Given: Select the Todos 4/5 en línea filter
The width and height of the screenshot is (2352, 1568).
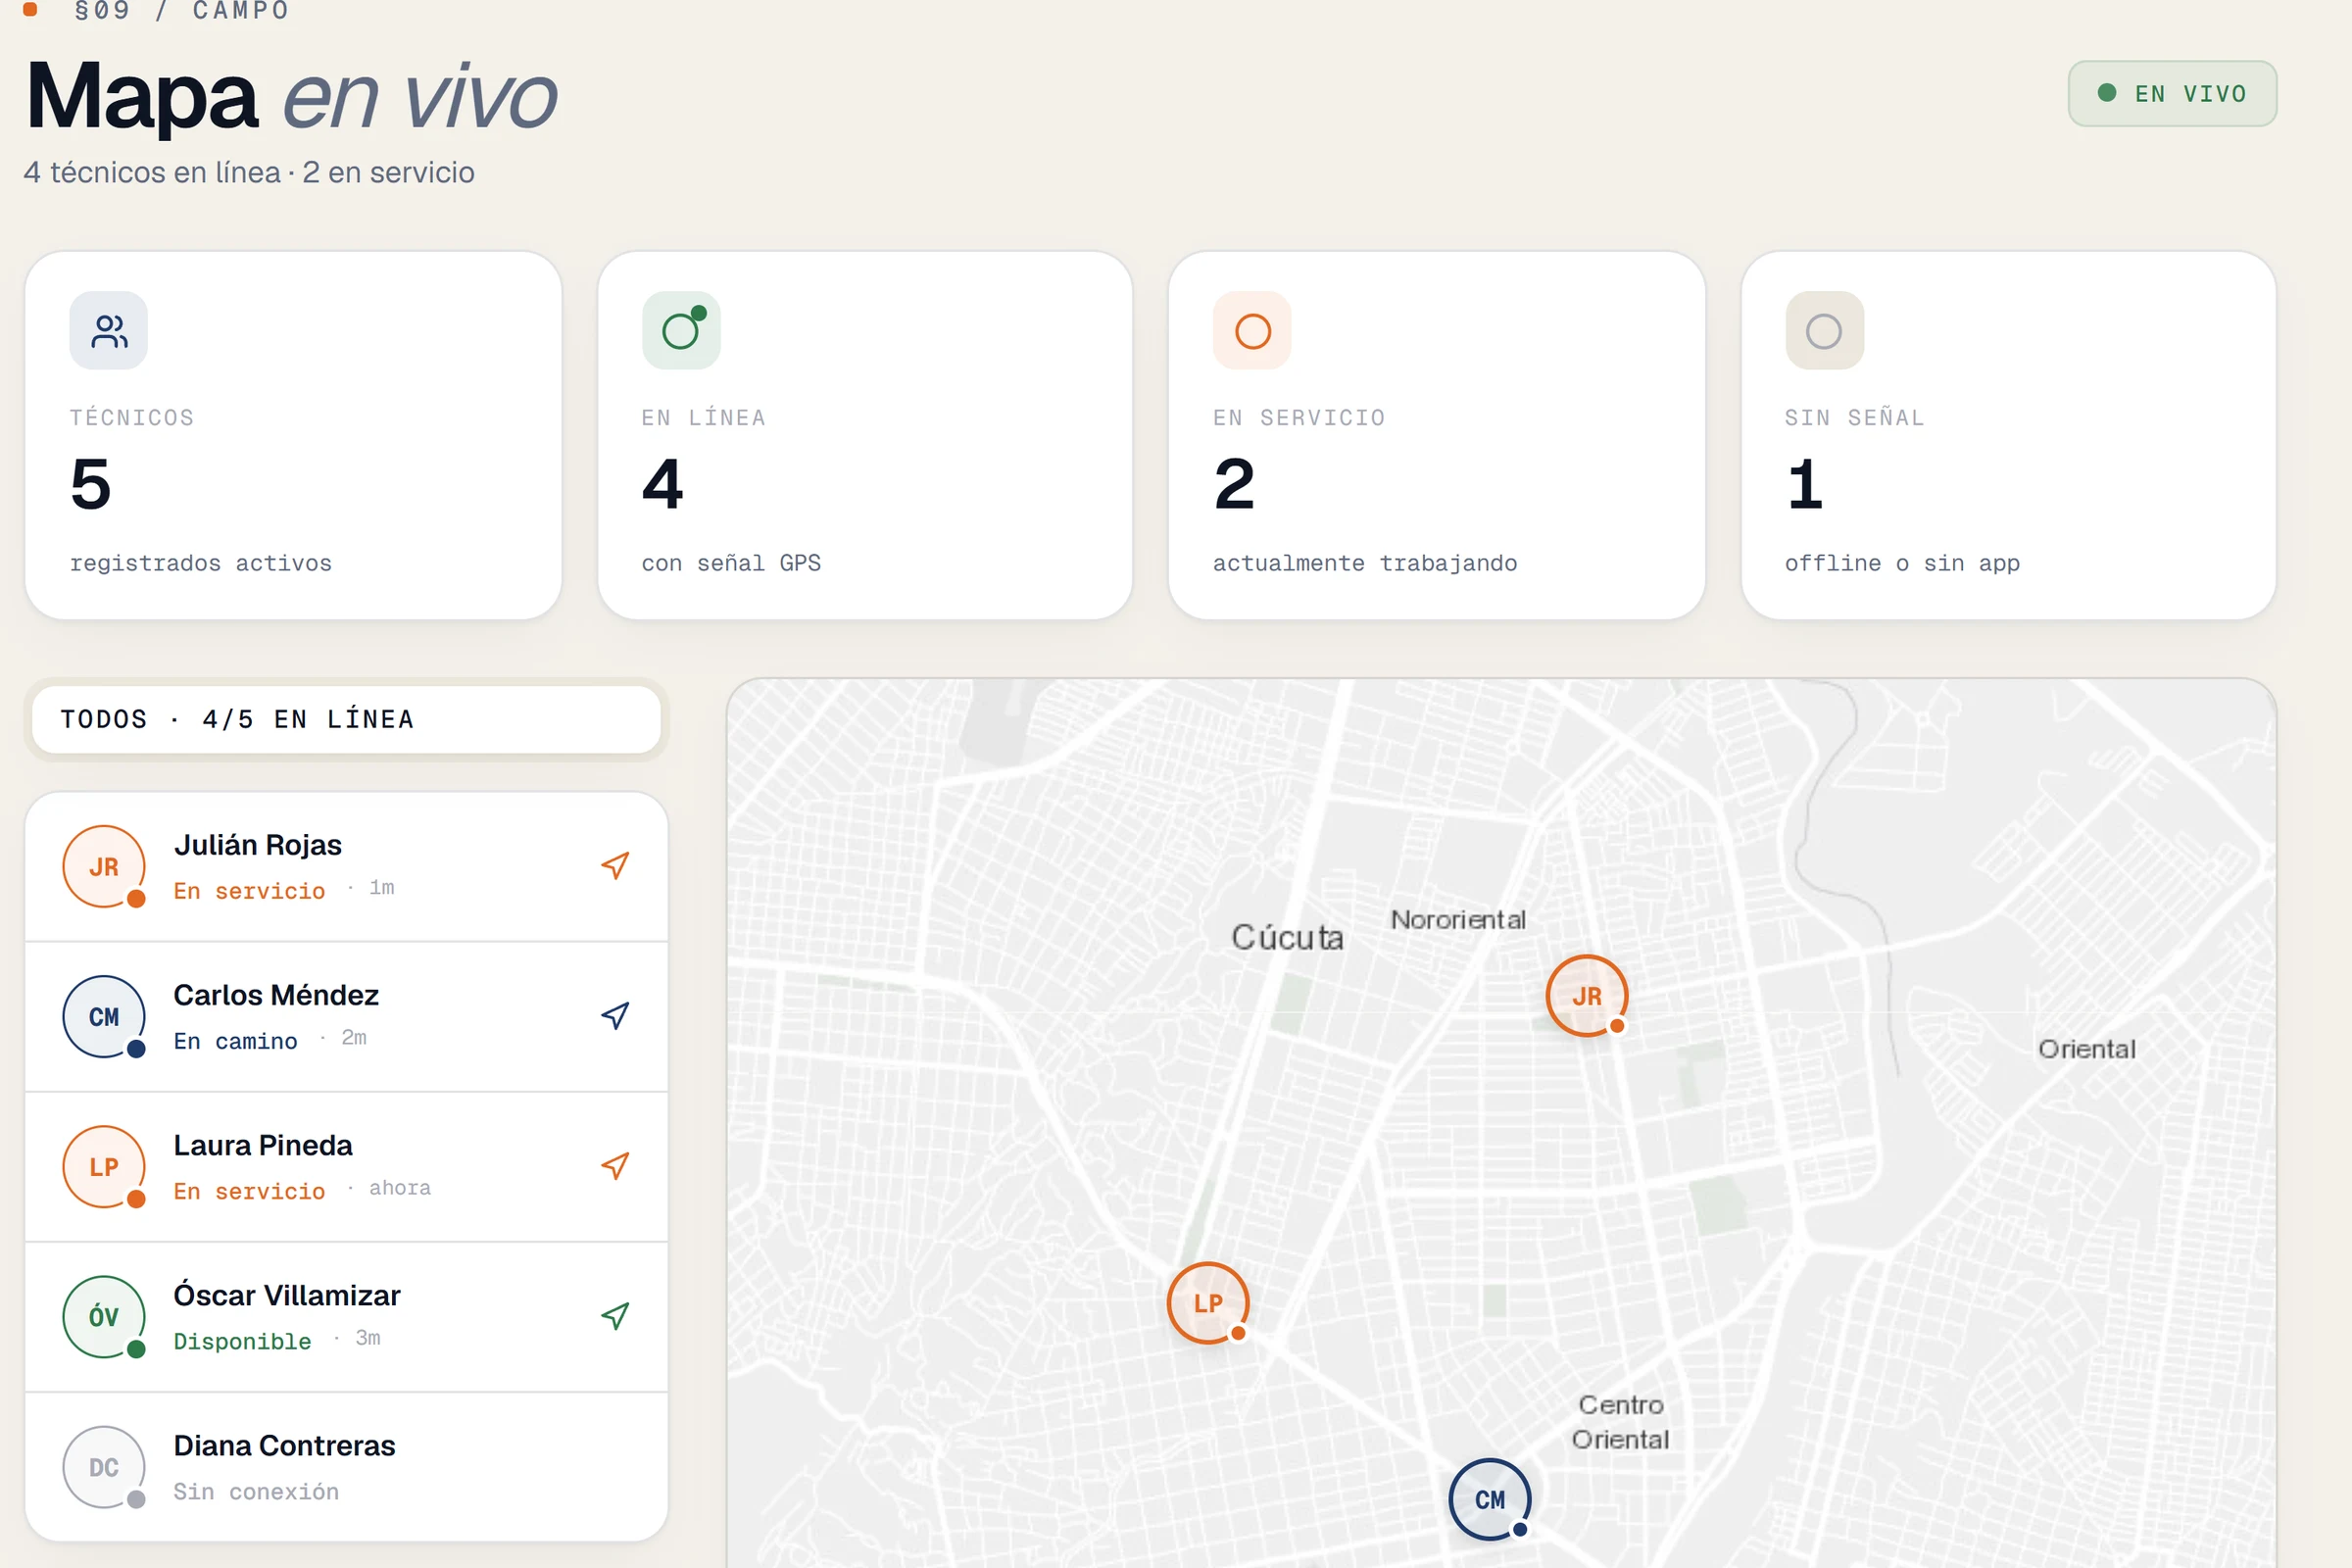Looking at the screenshot, I should point(346,719).
